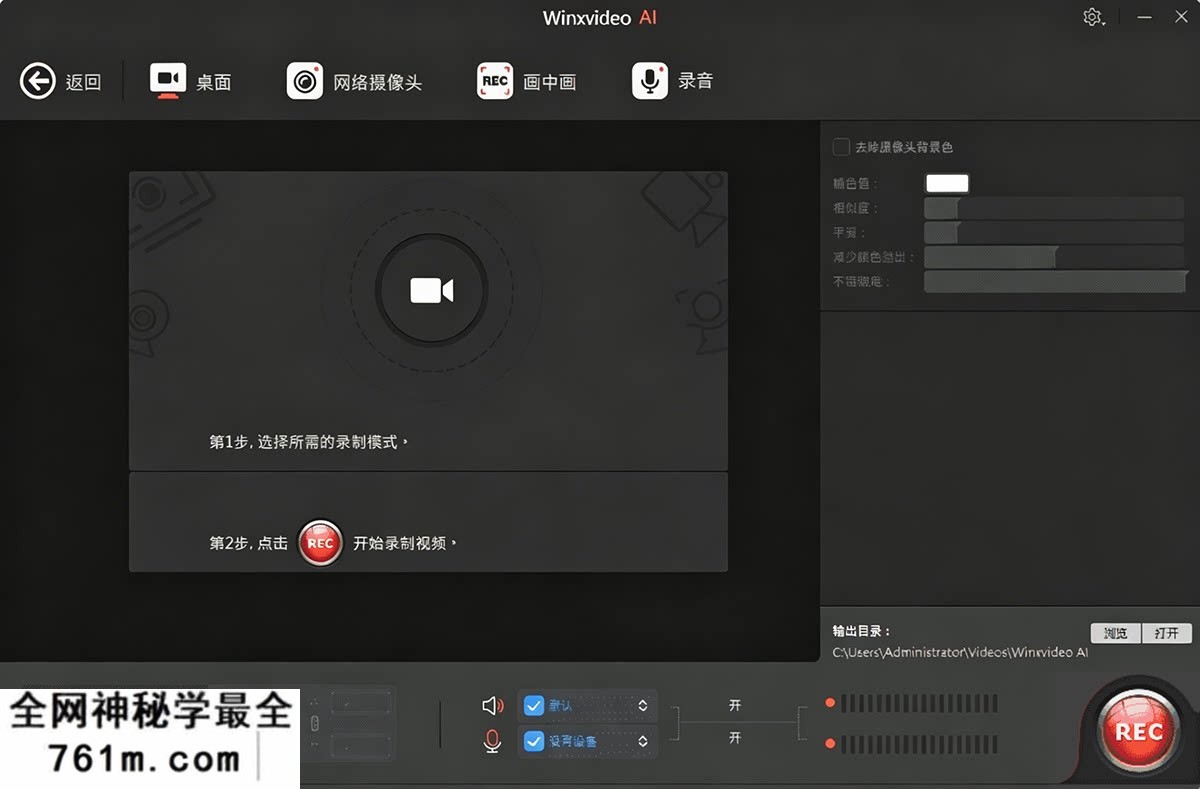Open the white key color swatch
This screenshot has width=1200, height=789.
(947, 183)
